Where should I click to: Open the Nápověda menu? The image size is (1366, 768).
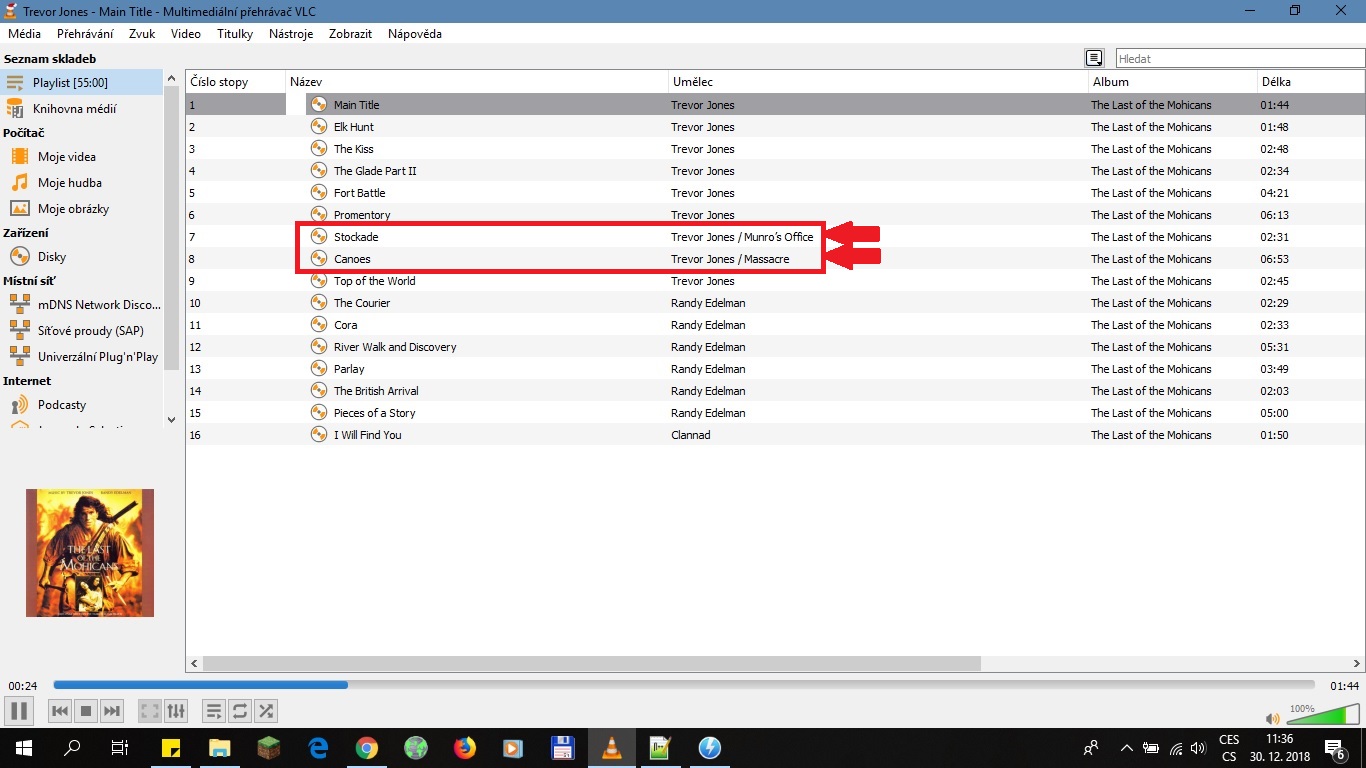tap(415, 34)
